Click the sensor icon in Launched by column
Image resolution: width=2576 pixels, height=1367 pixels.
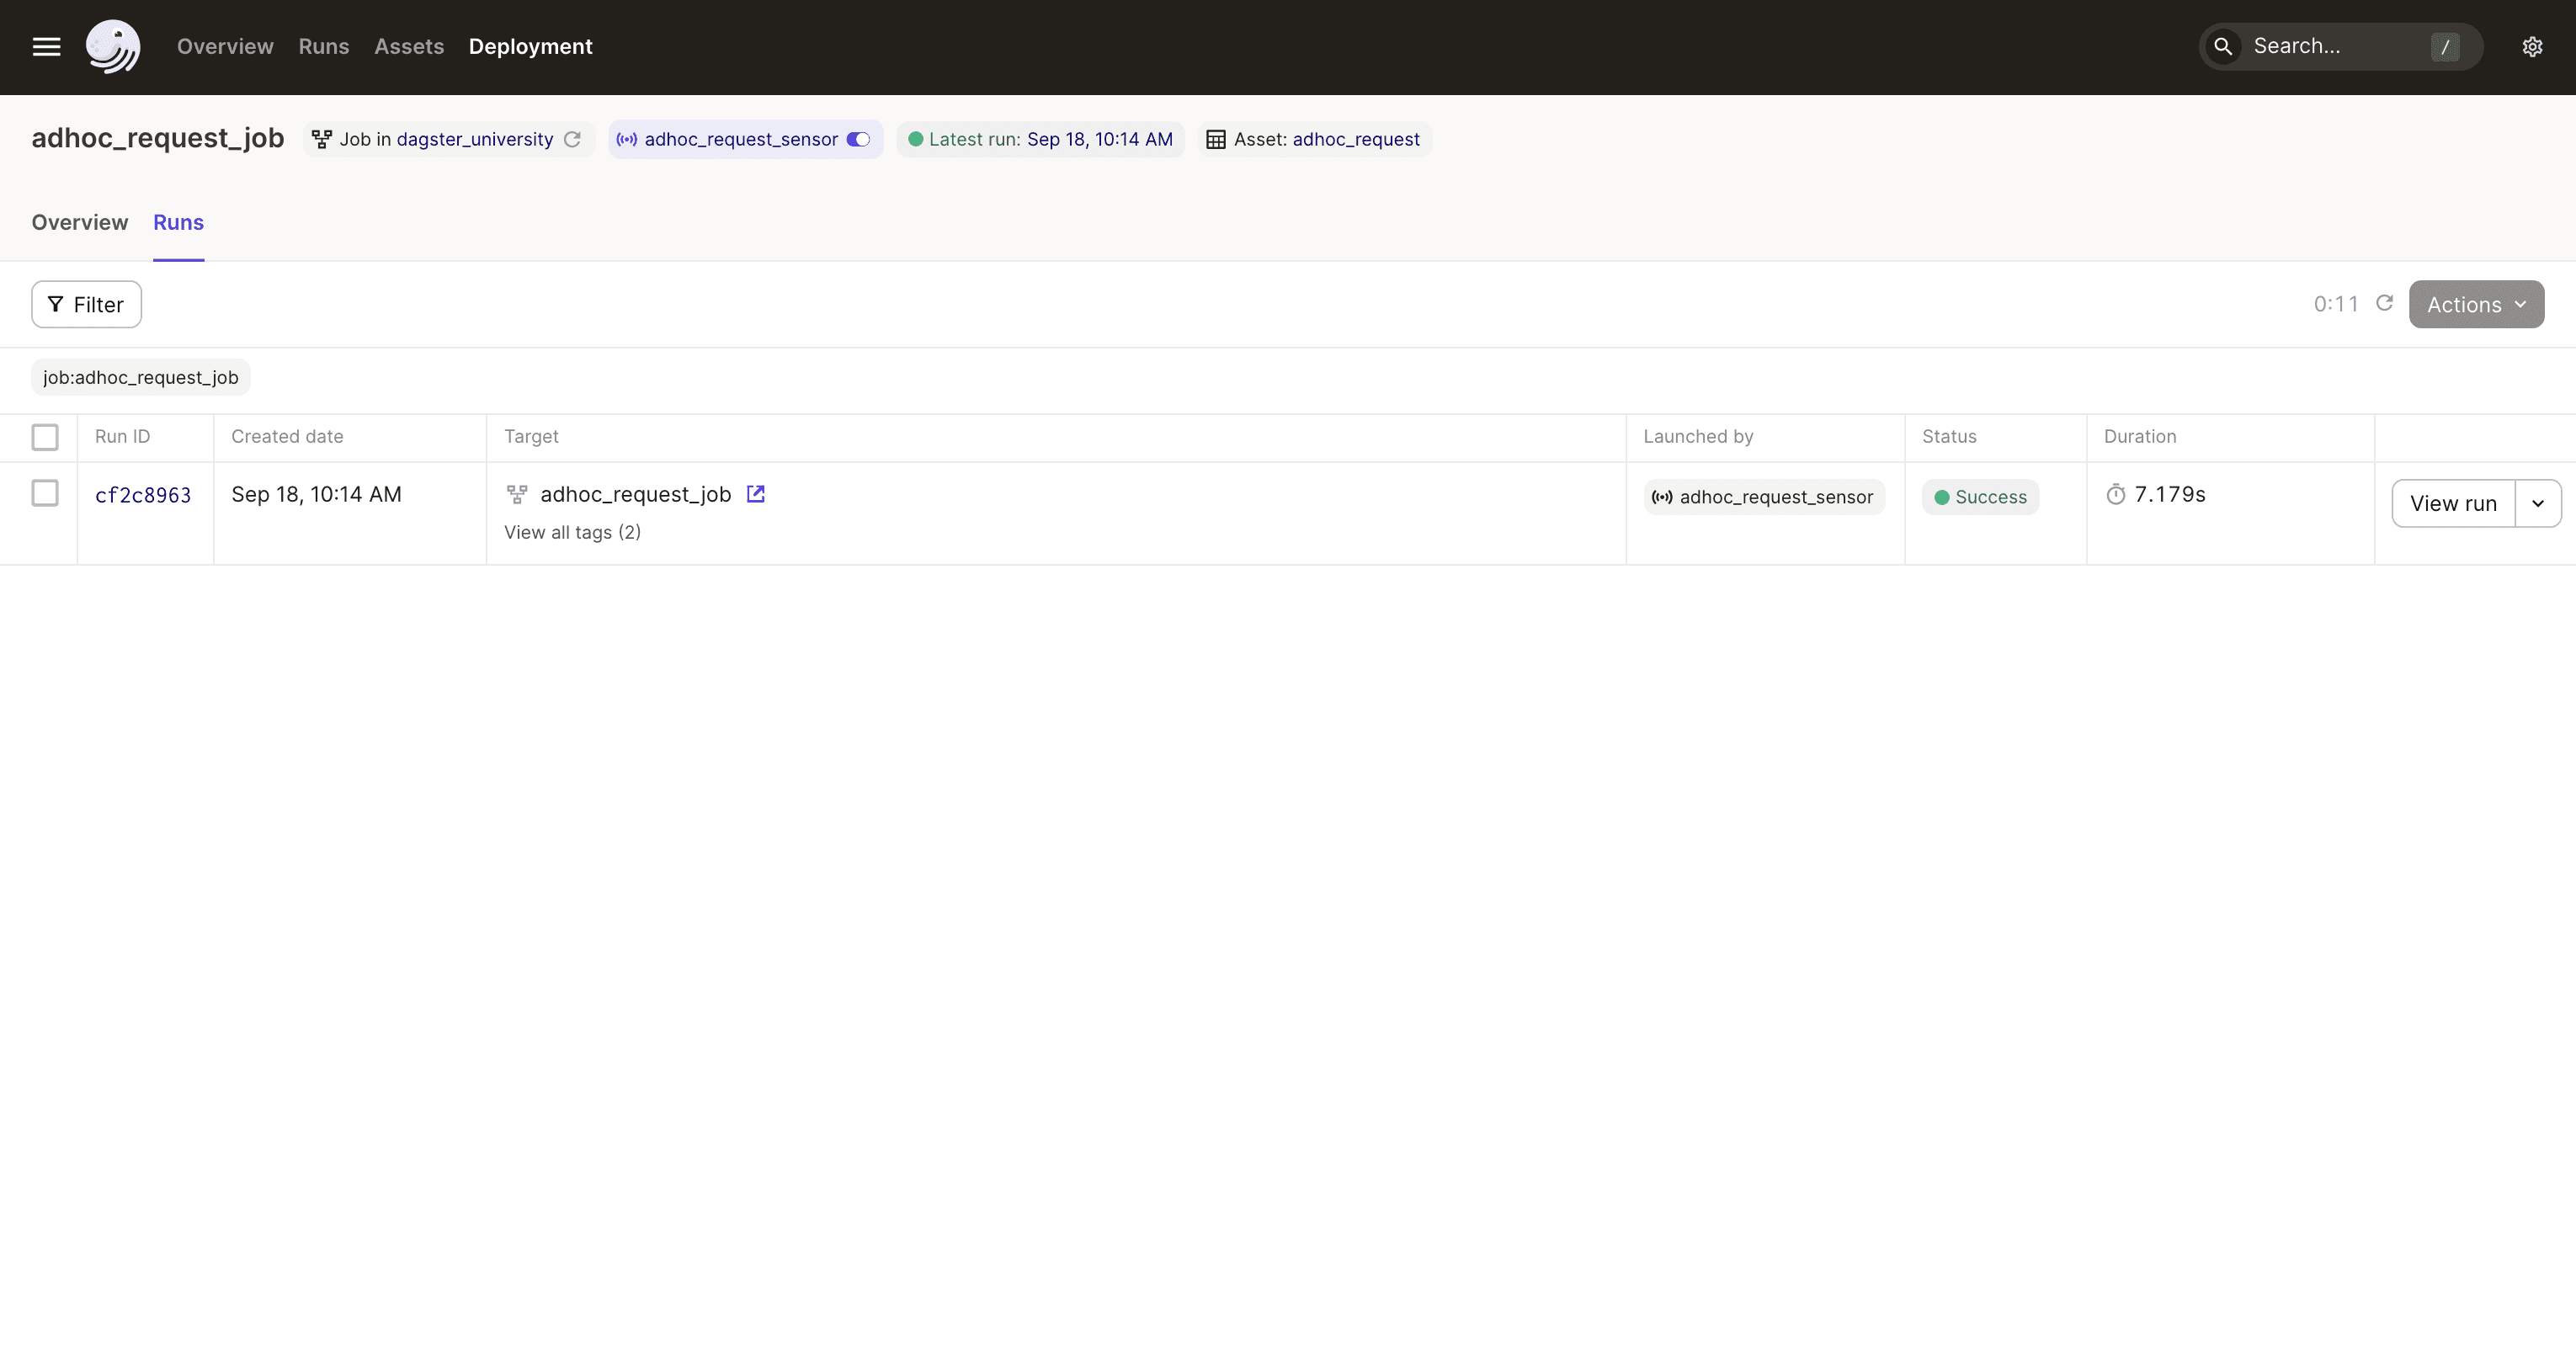(x=1661, y=497)
